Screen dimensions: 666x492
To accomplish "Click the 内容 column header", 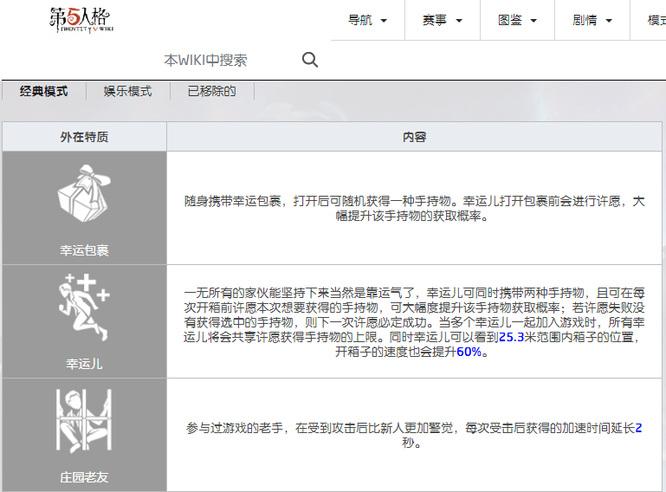I will 414,137.
